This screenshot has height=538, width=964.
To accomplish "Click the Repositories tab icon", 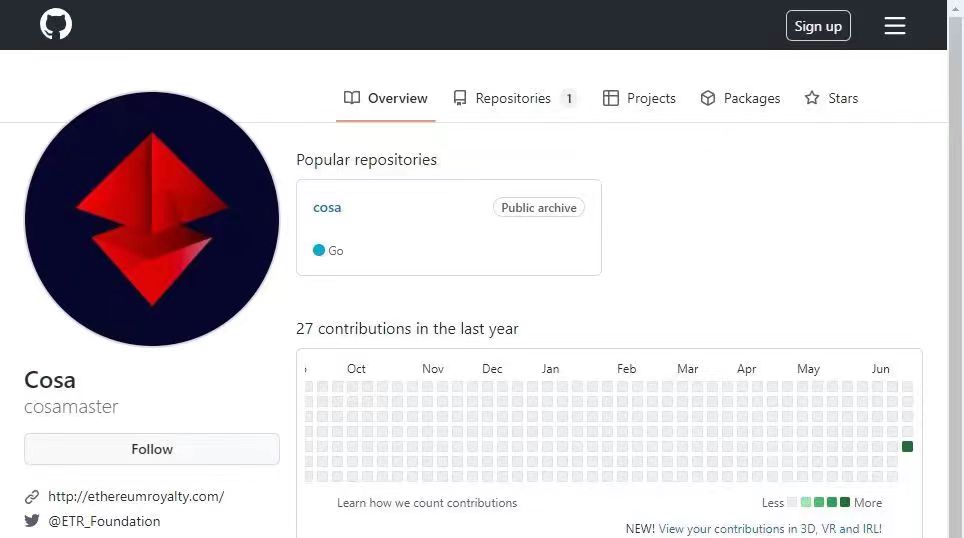I will tap(460, 98).
